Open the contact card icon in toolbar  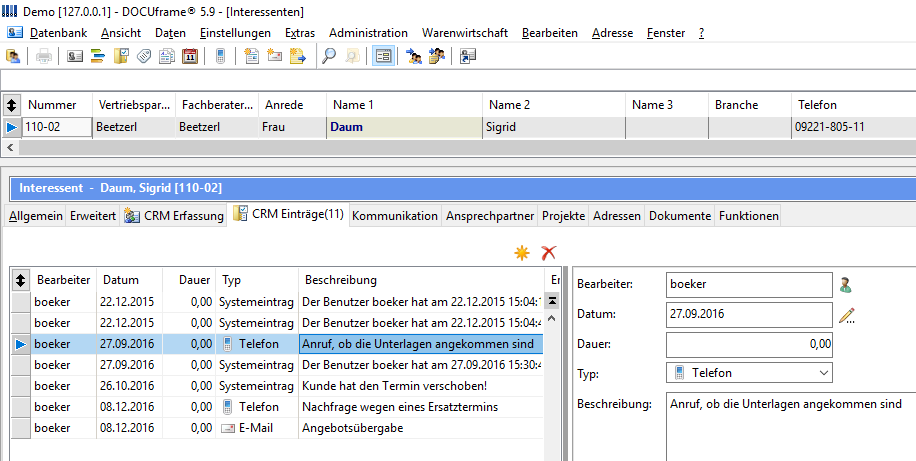click(x=75, y=57)
